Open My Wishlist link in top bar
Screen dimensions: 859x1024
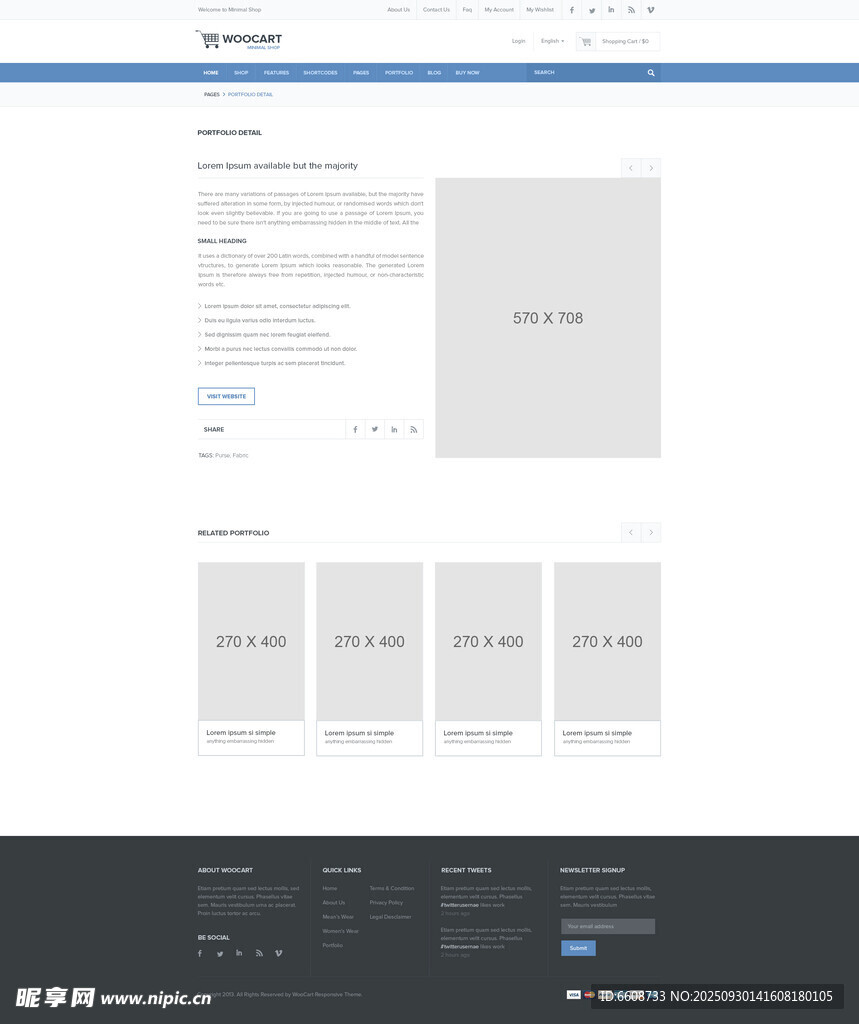point(540,10)
